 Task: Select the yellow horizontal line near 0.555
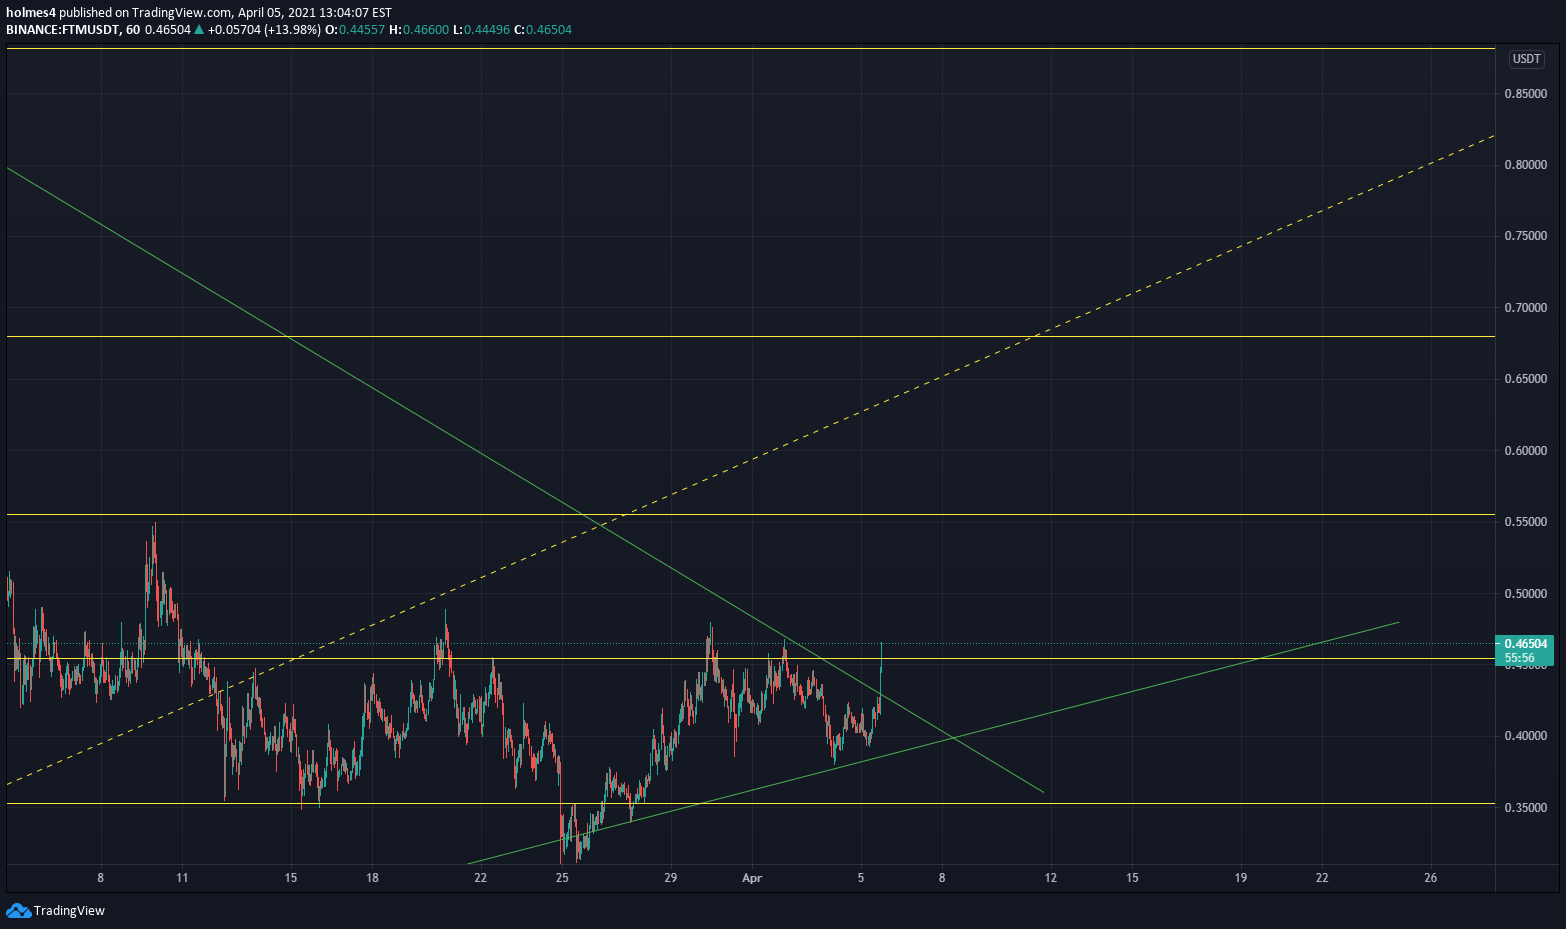point(750,514)
